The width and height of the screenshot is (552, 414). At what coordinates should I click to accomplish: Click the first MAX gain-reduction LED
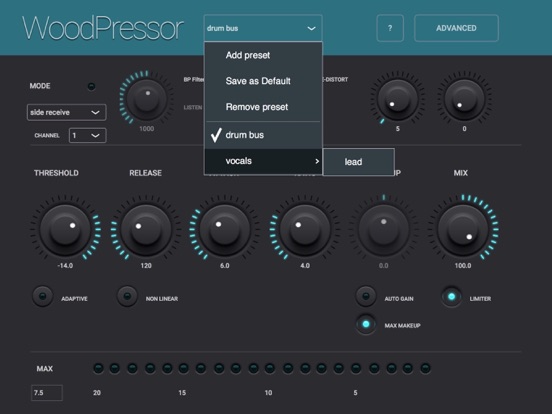coord(98,369)
